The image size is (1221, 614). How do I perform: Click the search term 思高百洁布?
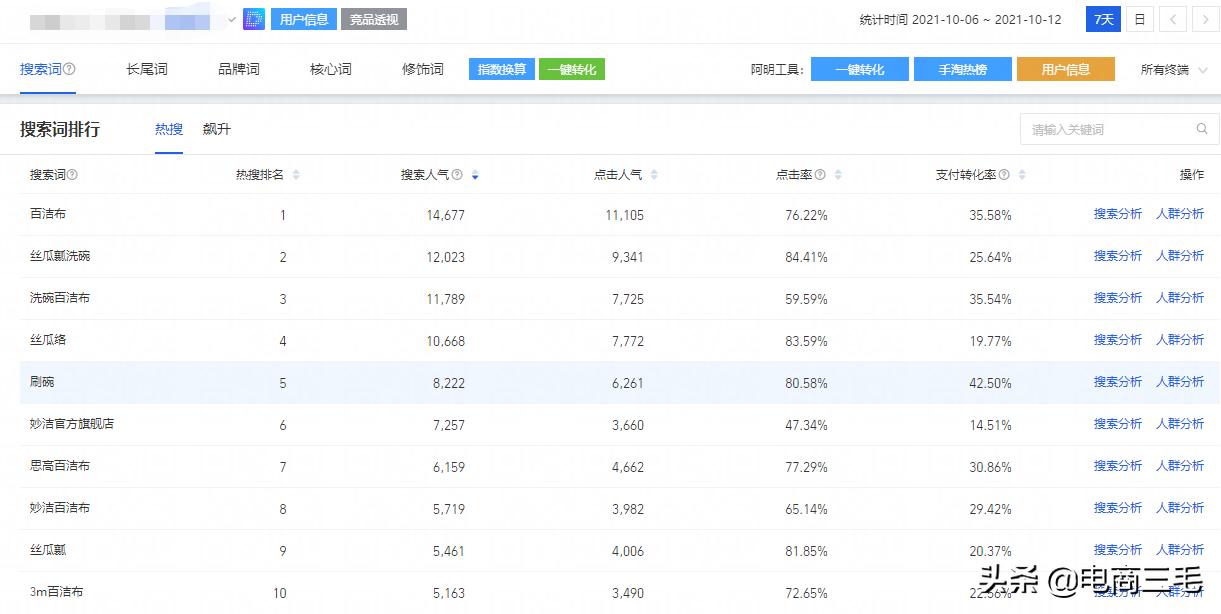(x=60, y=466)
